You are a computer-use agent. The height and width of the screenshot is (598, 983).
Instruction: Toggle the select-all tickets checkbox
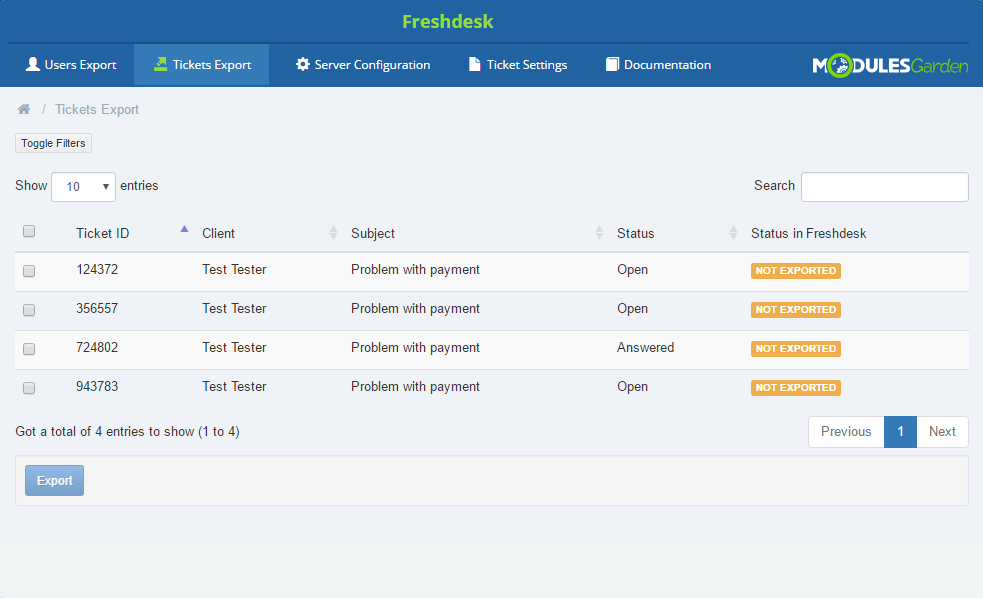(29, 231)
